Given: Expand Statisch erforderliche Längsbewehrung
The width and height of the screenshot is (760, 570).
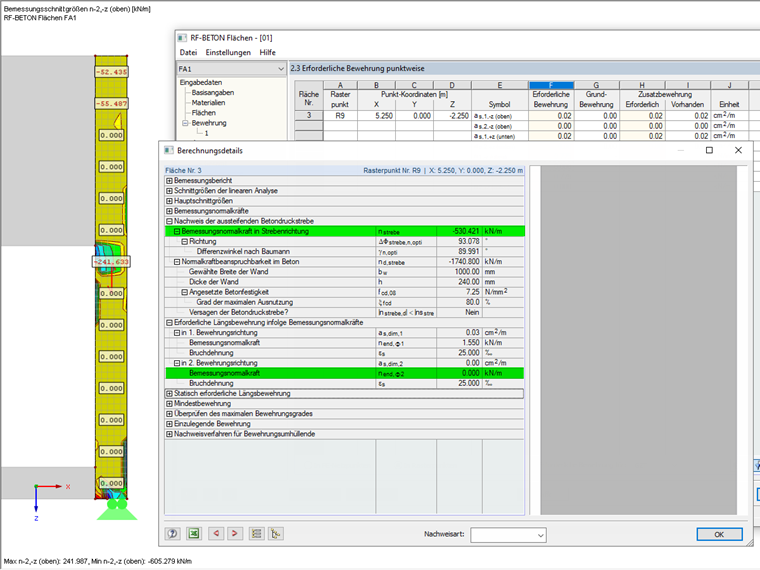Looking at the screenshot, I should coord(169,394).
